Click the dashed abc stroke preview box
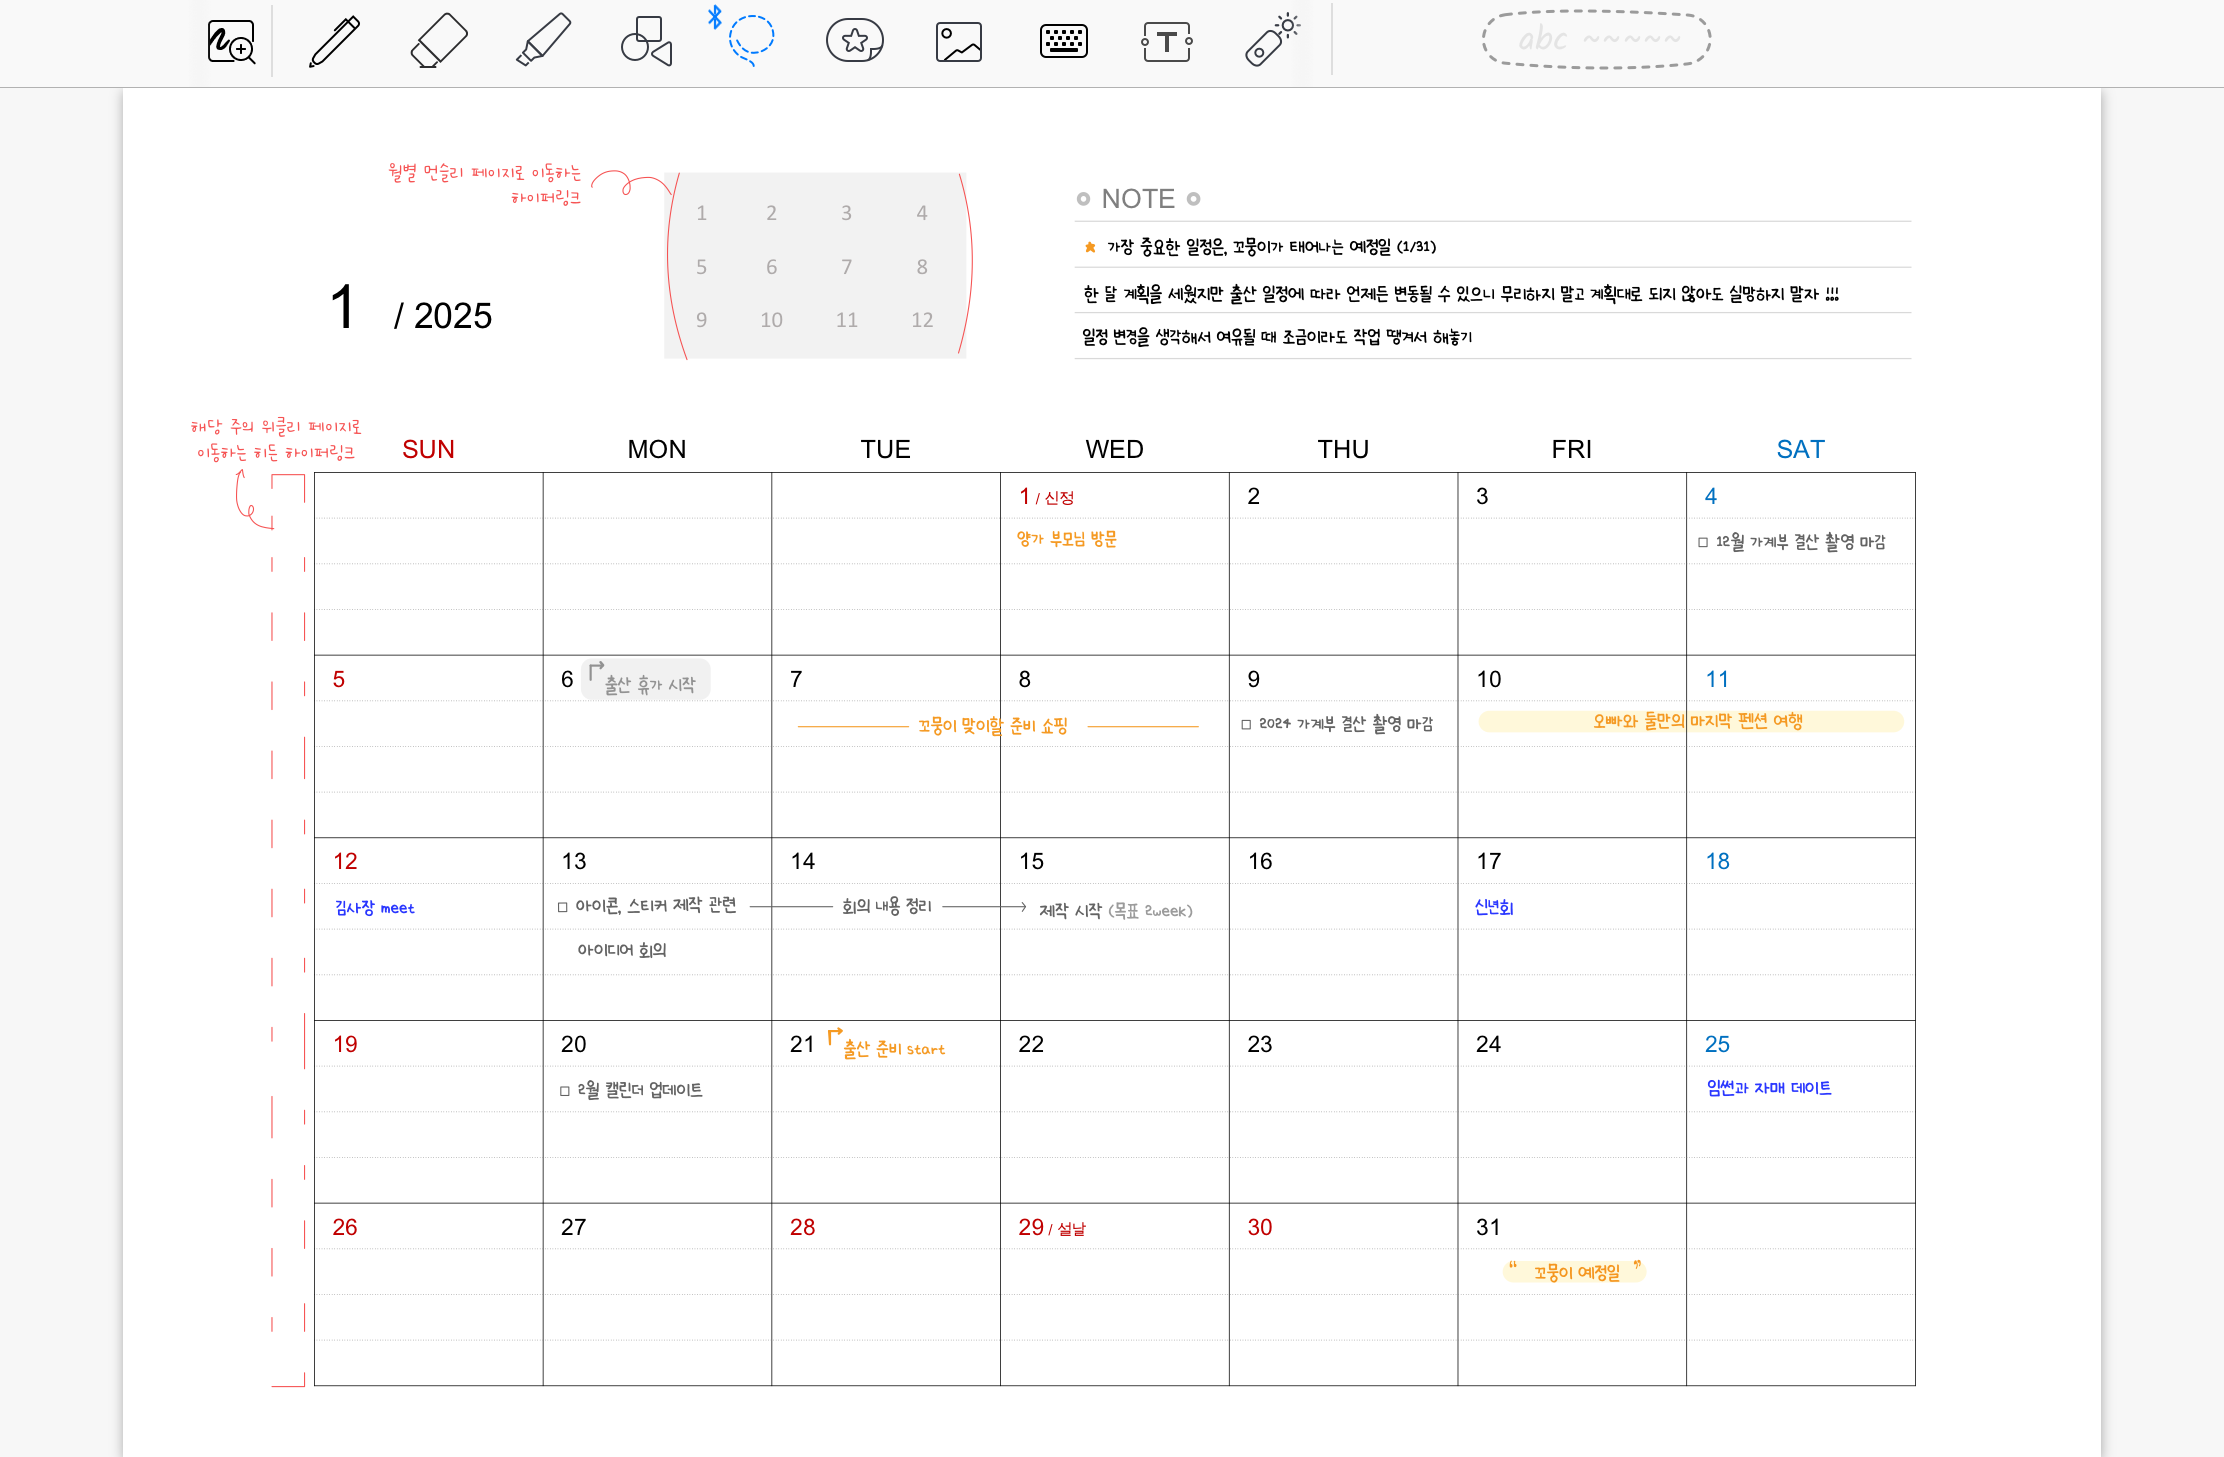This screenshot has height=1457, width=2224. 1596,40
